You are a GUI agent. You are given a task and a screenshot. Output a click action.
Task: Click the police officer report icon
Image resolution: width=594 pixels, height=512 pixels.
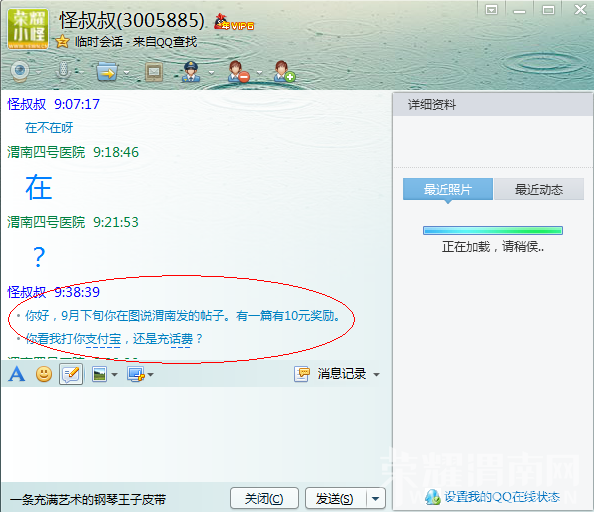point(191,72)
